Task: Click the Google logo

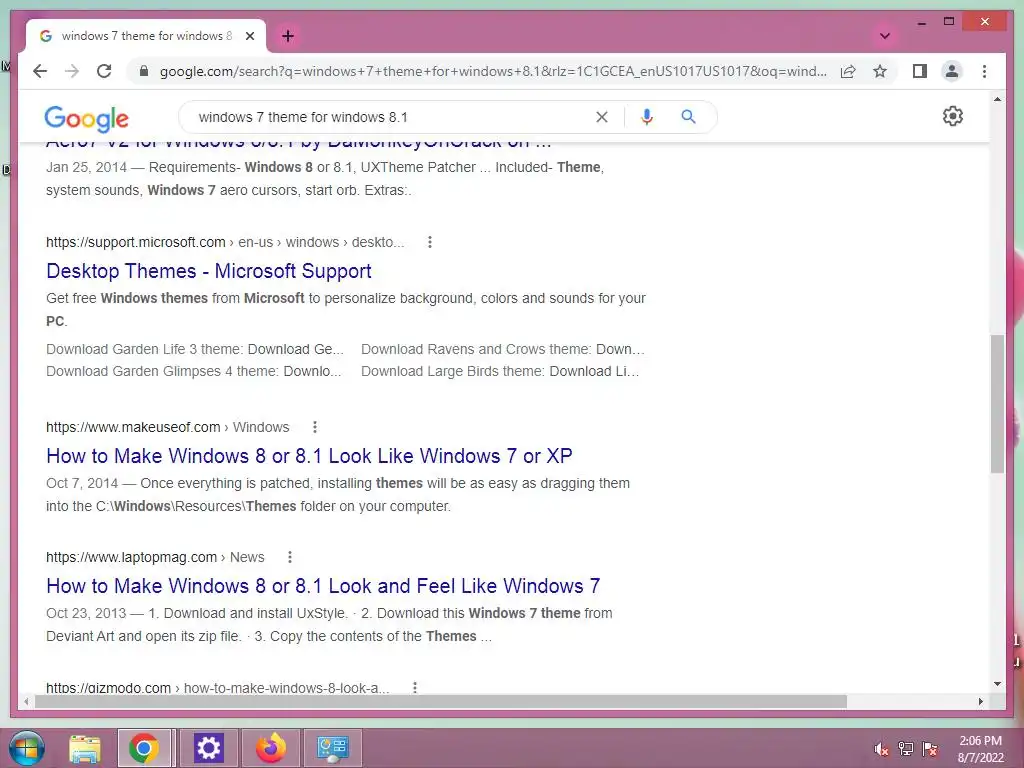Action: 86,118
